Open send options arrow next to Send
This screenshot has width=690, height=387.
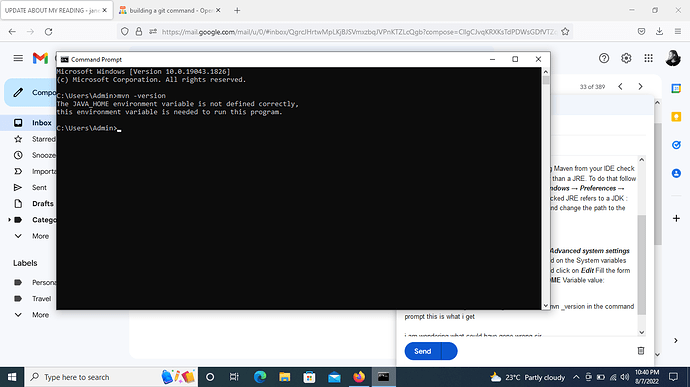(449, 351)
